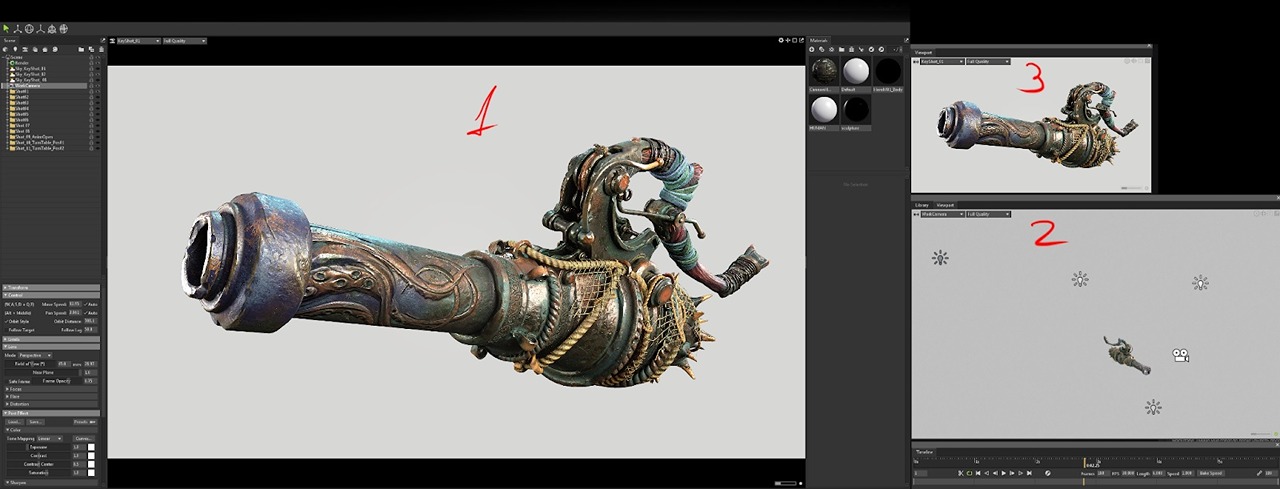This screenshot has width=1280, height=489.
Task: Click the Scene panel pop-out icon
Action: [x=102, y=40]
